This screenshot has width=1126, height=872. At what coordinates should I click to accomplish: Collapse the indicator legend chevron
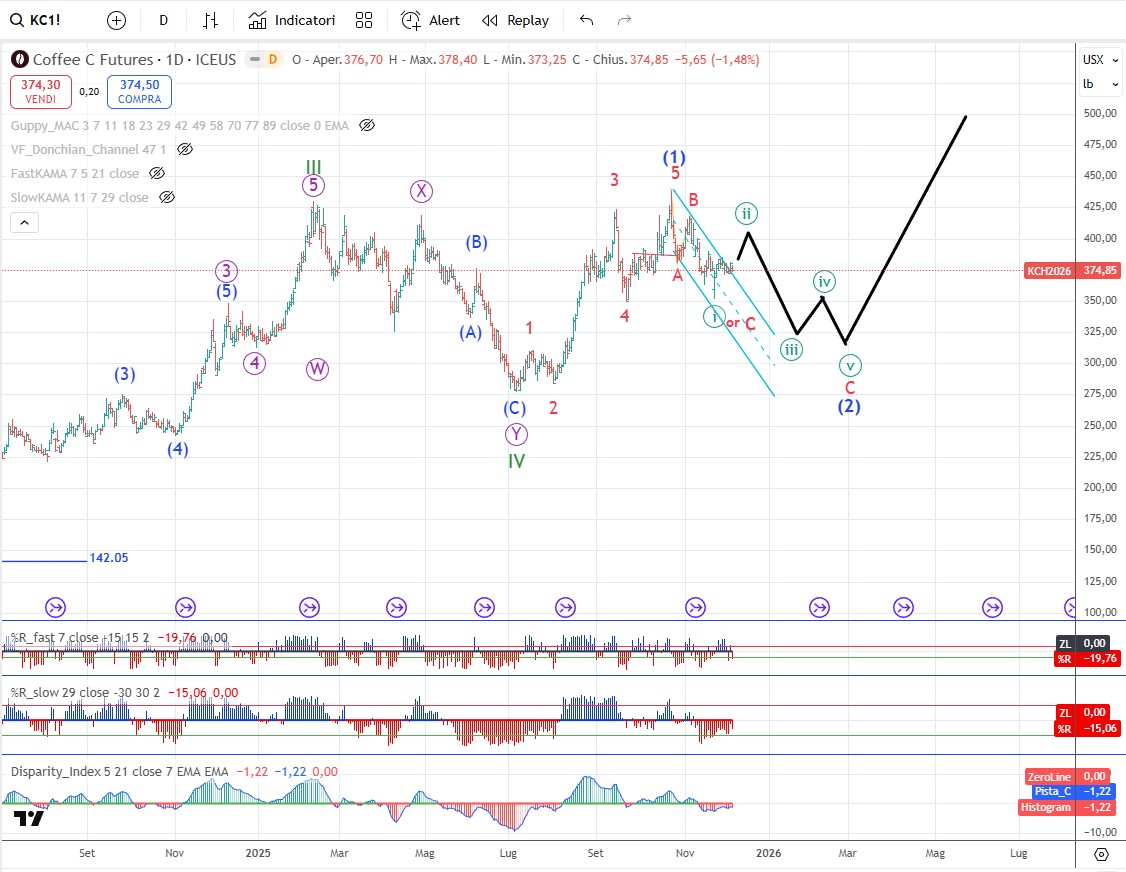(x=25, y=222)
